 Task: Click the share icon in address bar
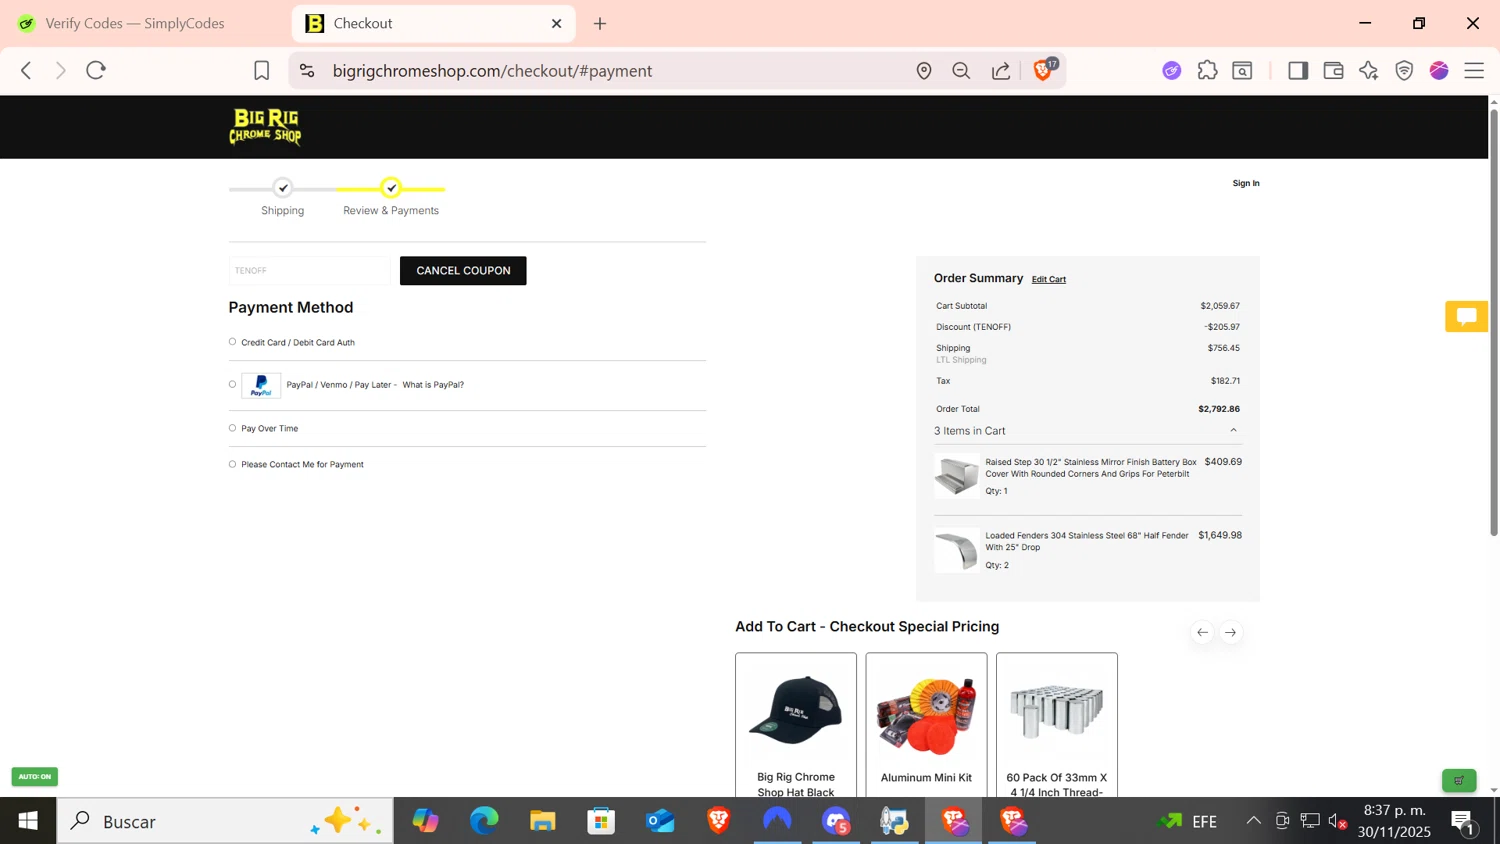coord(1001,71)
